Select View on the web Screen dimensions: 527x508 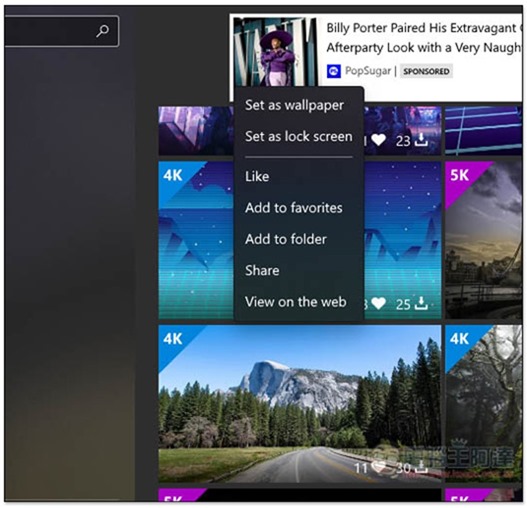tap(295, 302)
